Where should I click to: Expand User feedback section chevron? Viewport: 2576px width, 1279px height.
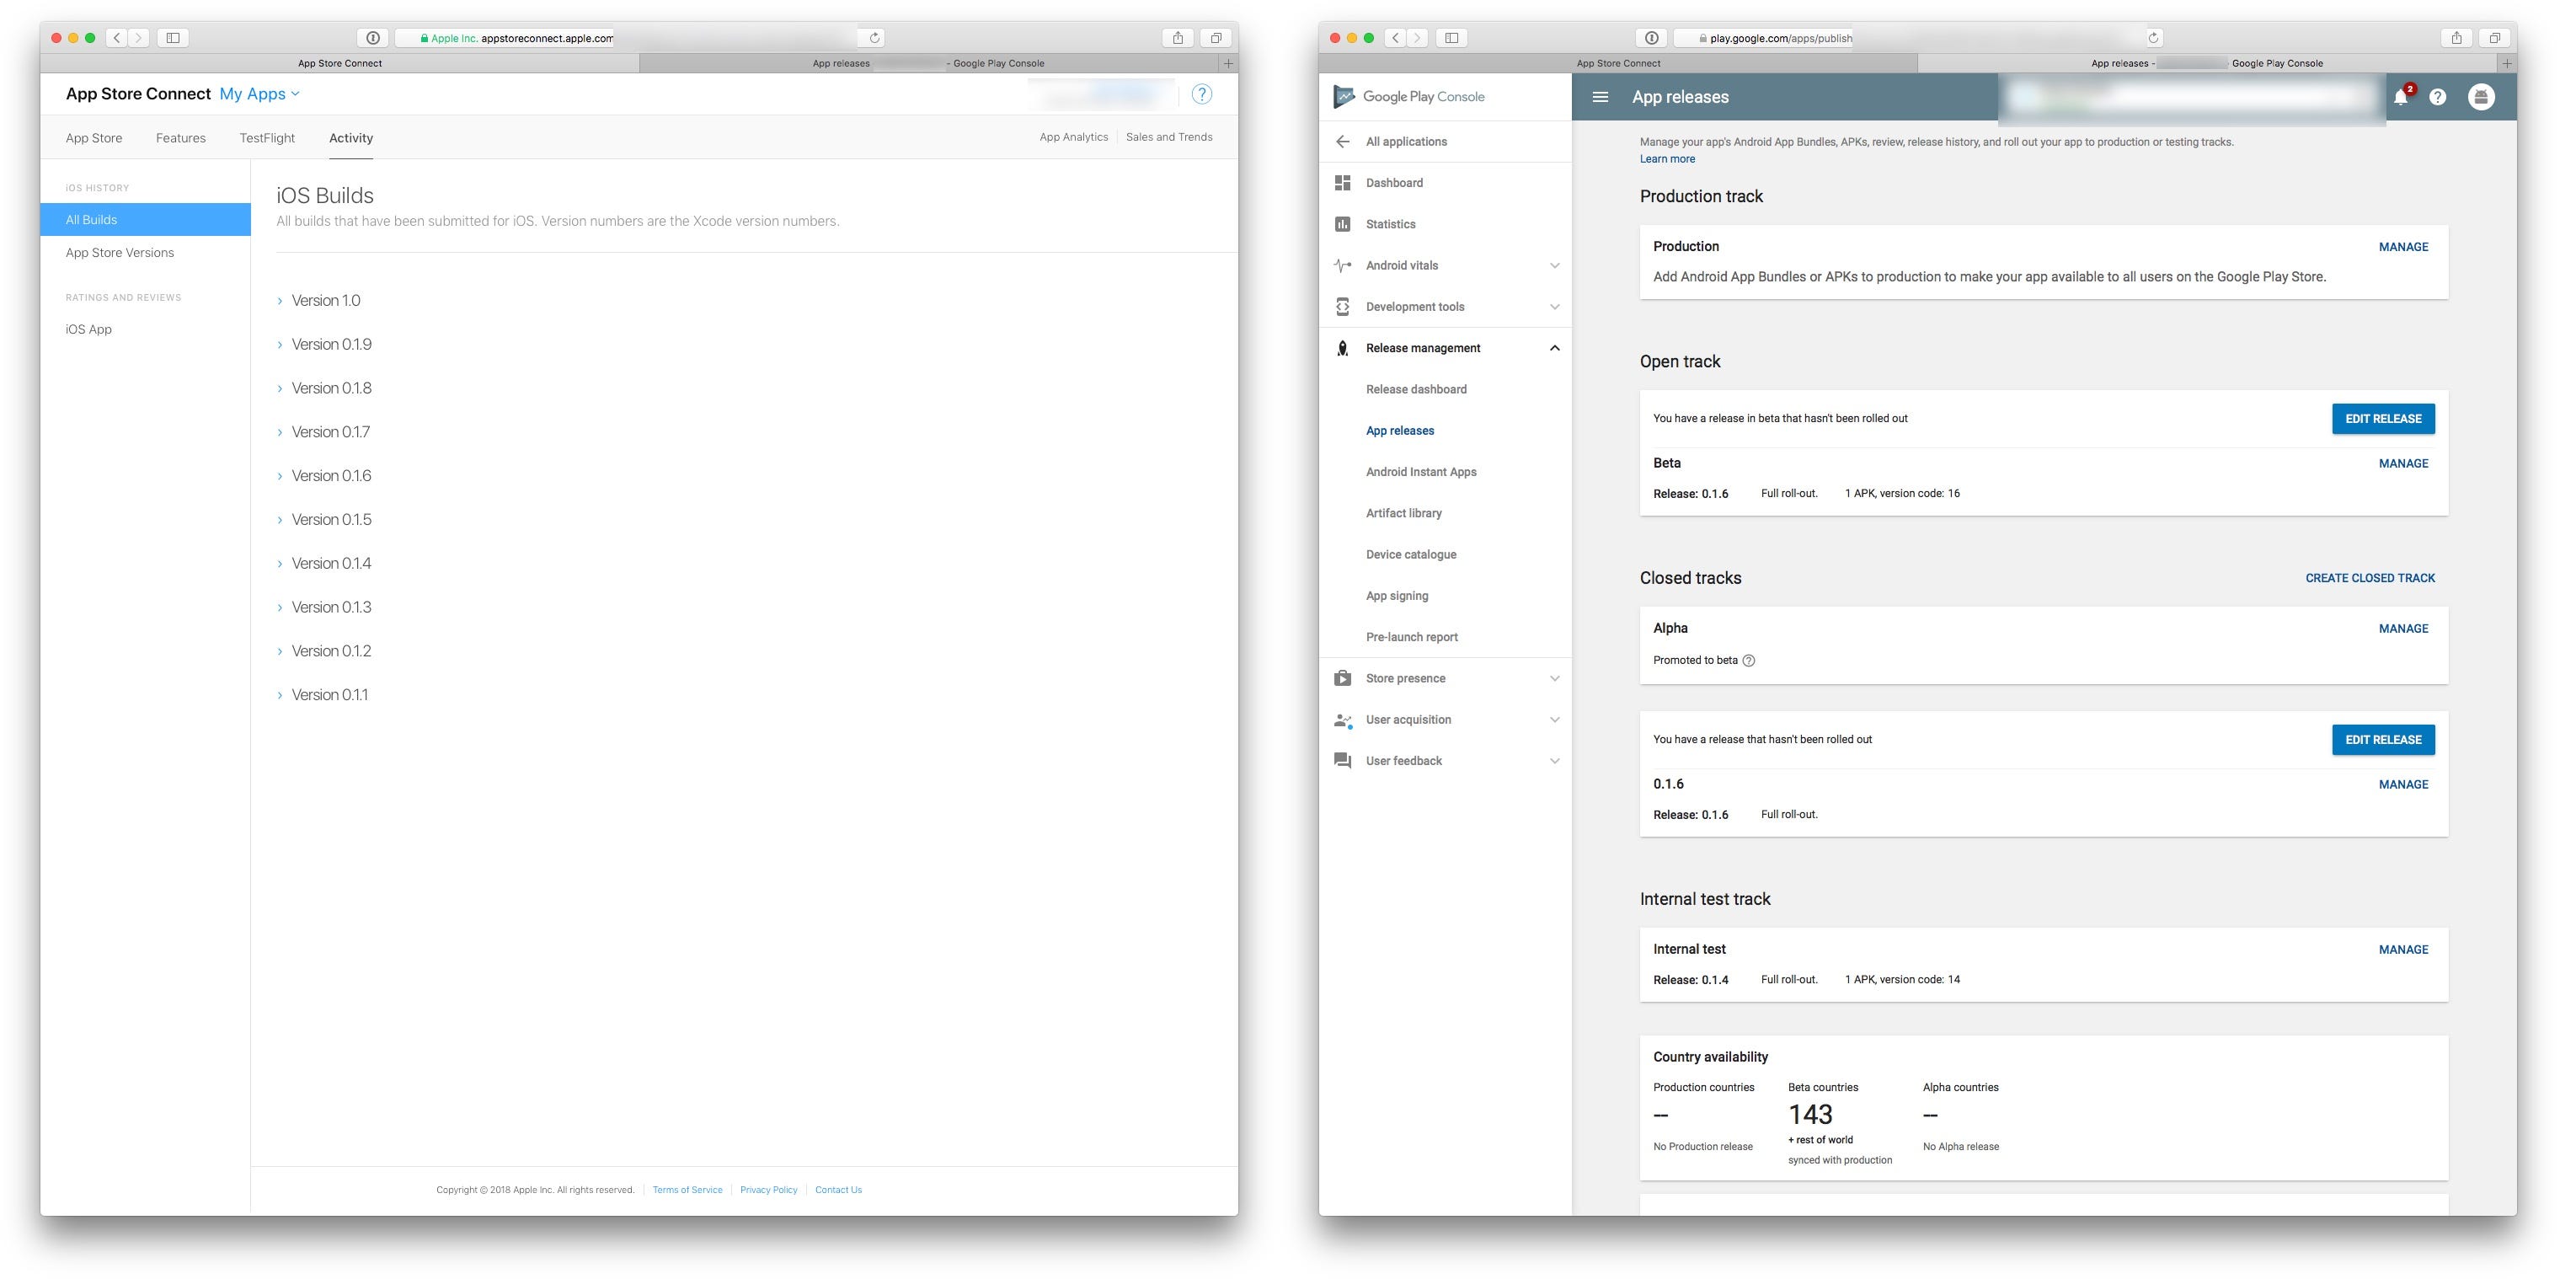click(x=1554, y=761)
